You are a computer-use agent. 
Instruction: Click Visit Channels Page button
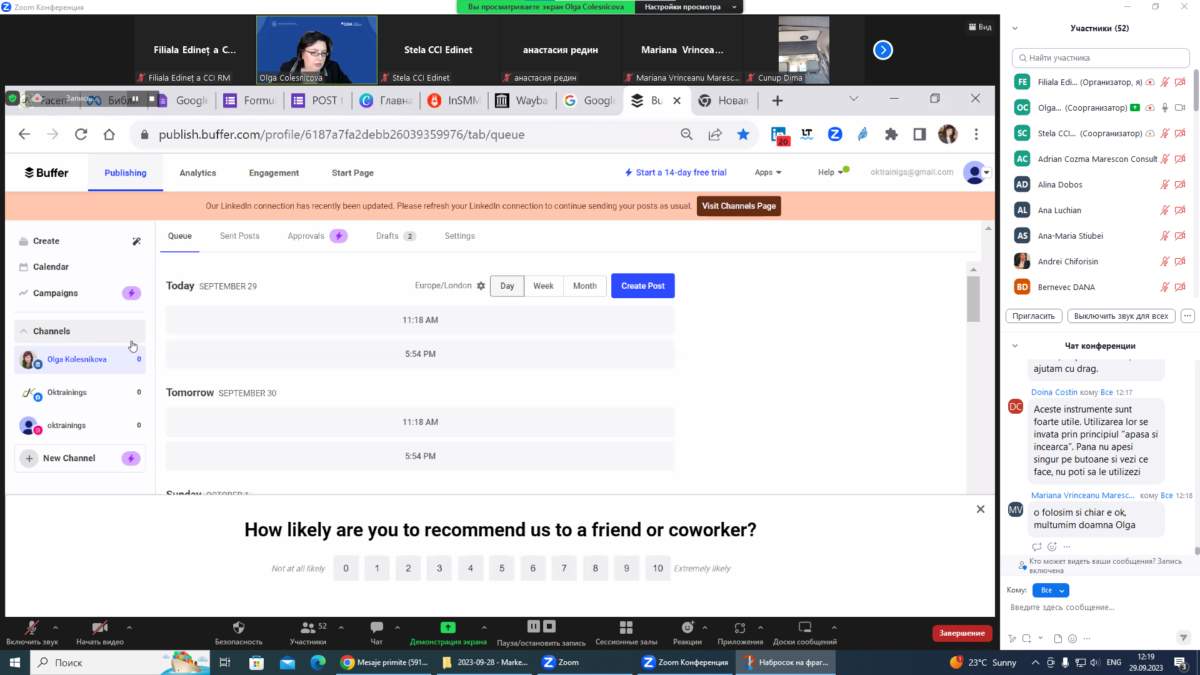[739, 206]
